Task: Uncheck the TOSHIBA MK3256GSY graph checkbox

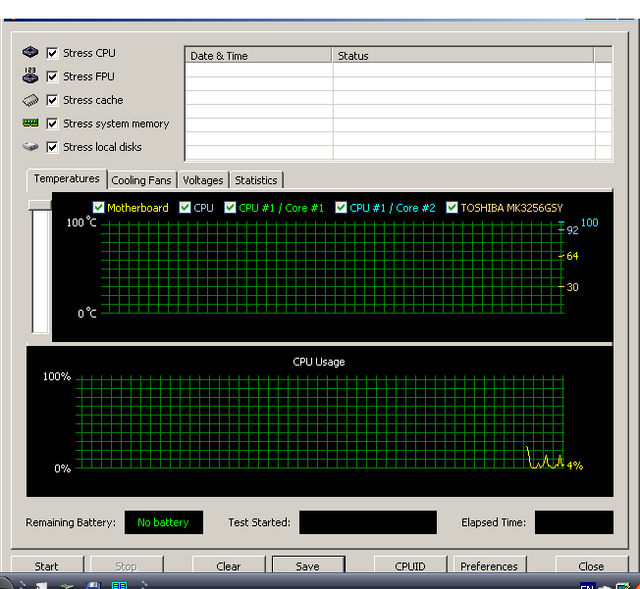Action: point(452,208)
